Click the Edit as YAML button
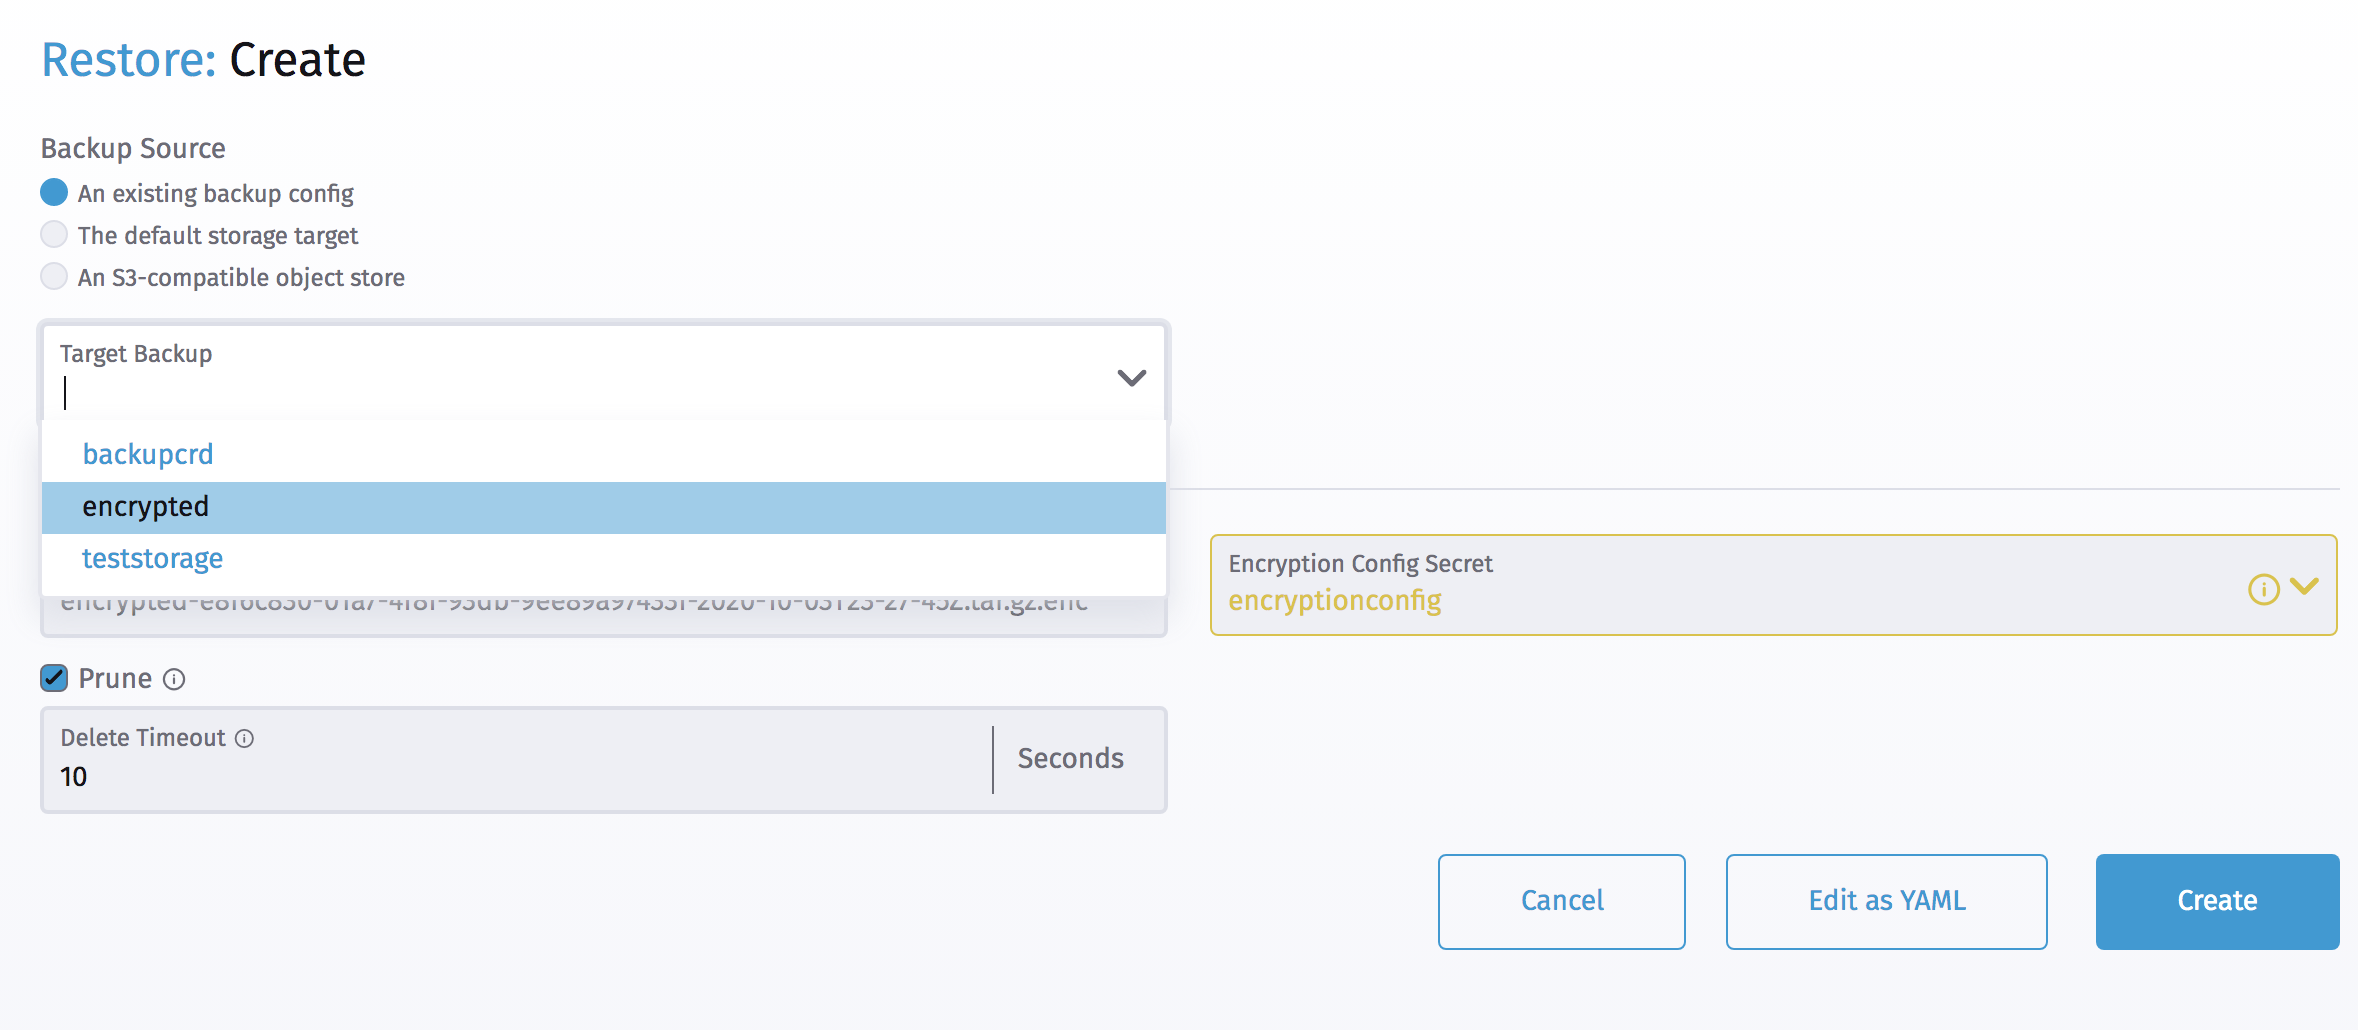The height and width of the screenshot is (1030, 2358). coord(1886,901)
